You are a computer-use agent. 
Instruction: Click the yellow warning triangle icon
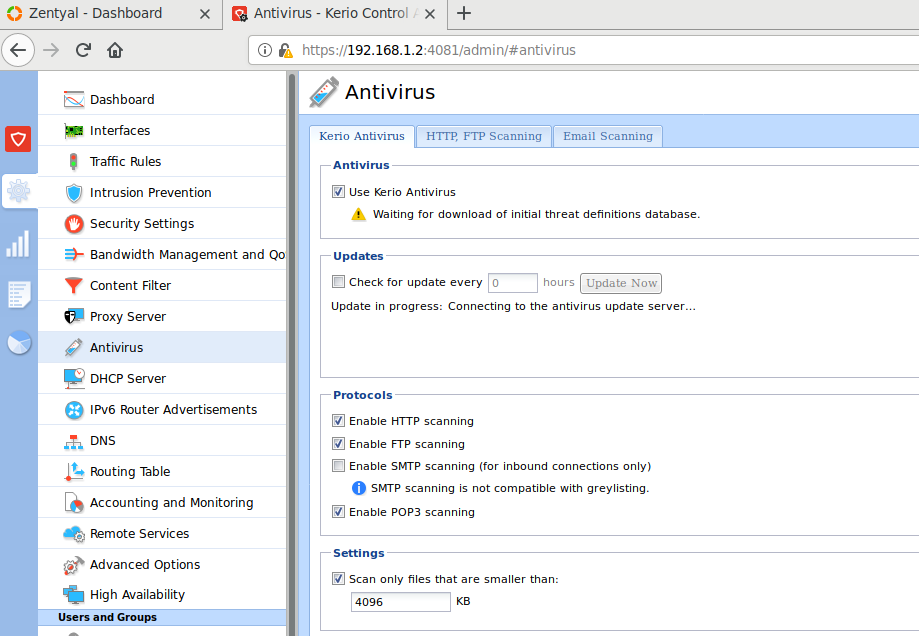pos(358,215)
